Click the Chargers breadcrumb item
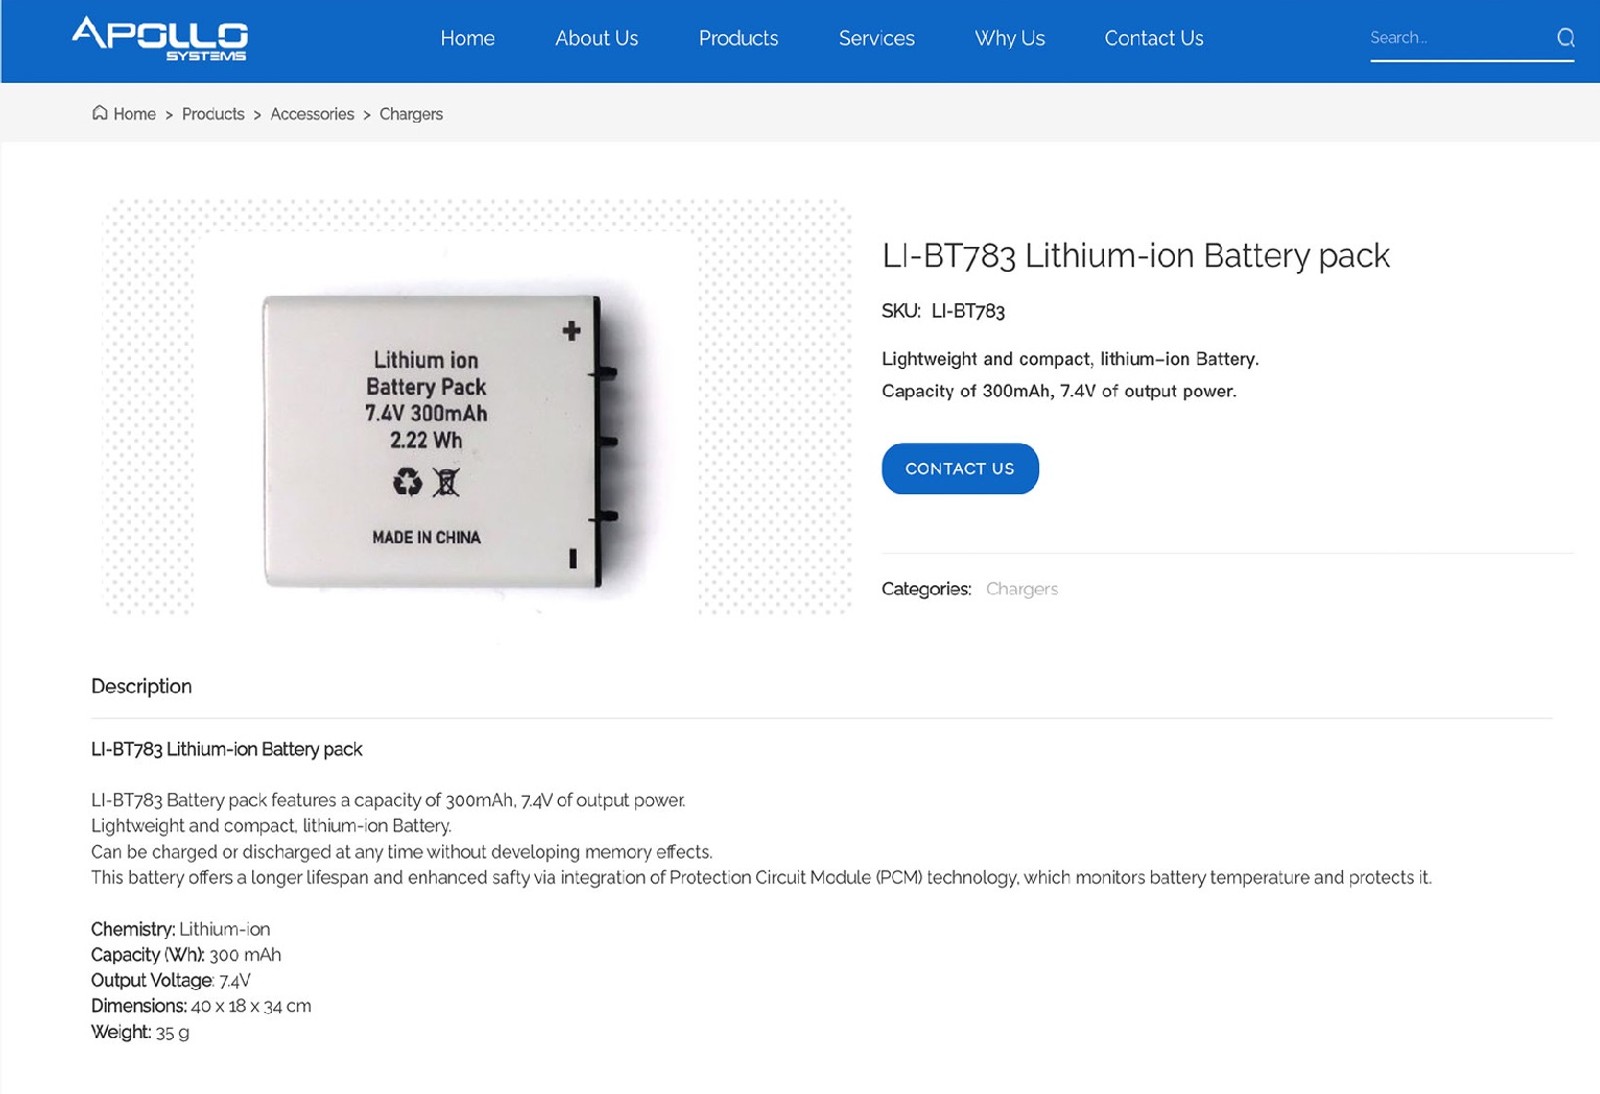This screenshot has height=1094, width=1600. (411, 114)
